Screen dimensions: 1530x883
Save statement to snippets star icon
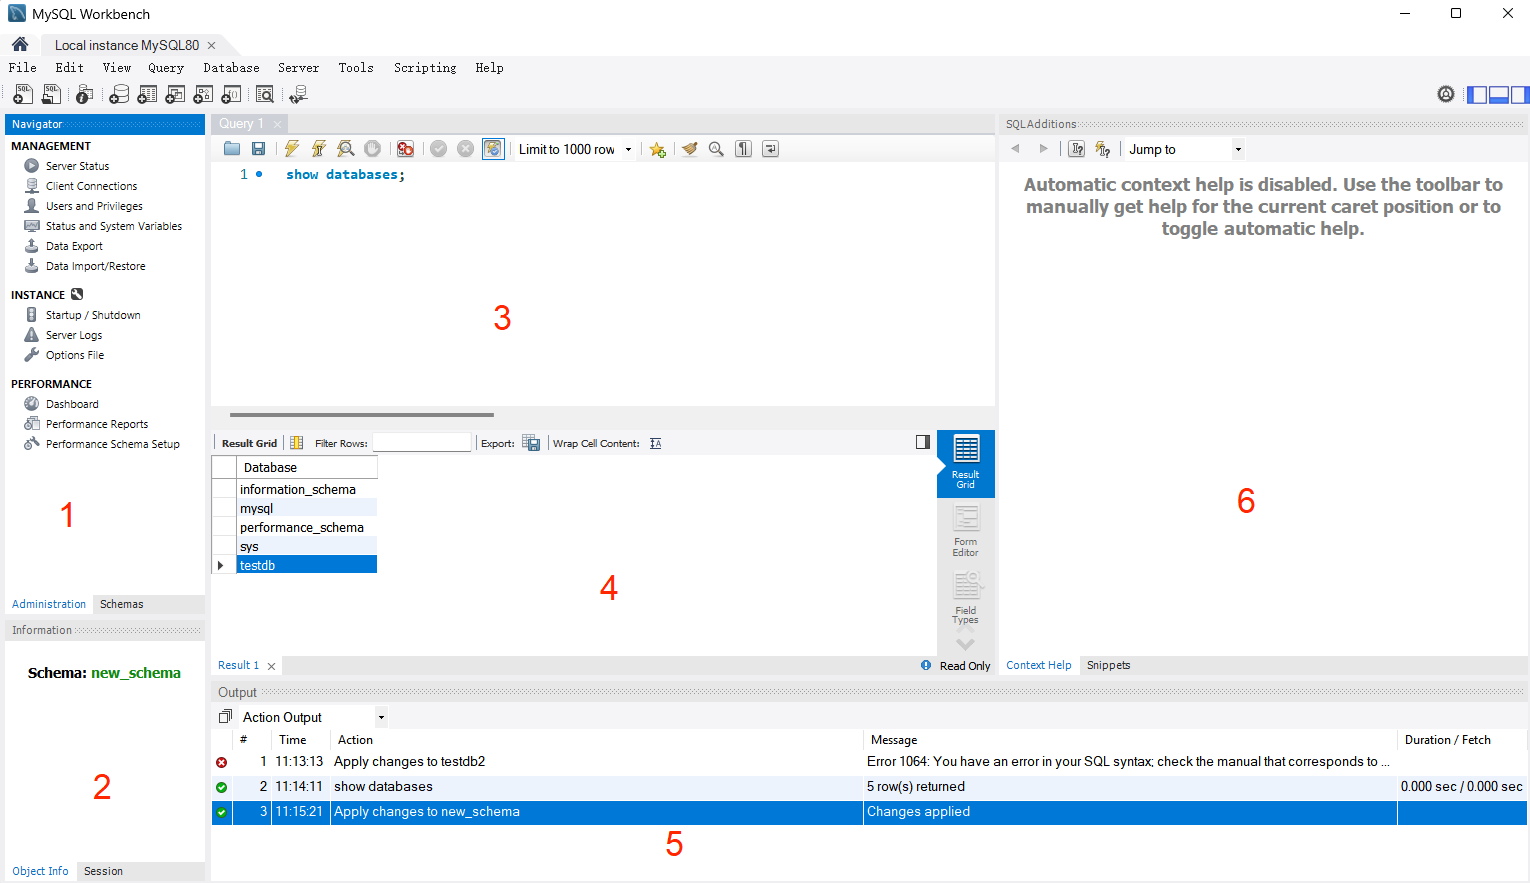(x=657, y=149)
